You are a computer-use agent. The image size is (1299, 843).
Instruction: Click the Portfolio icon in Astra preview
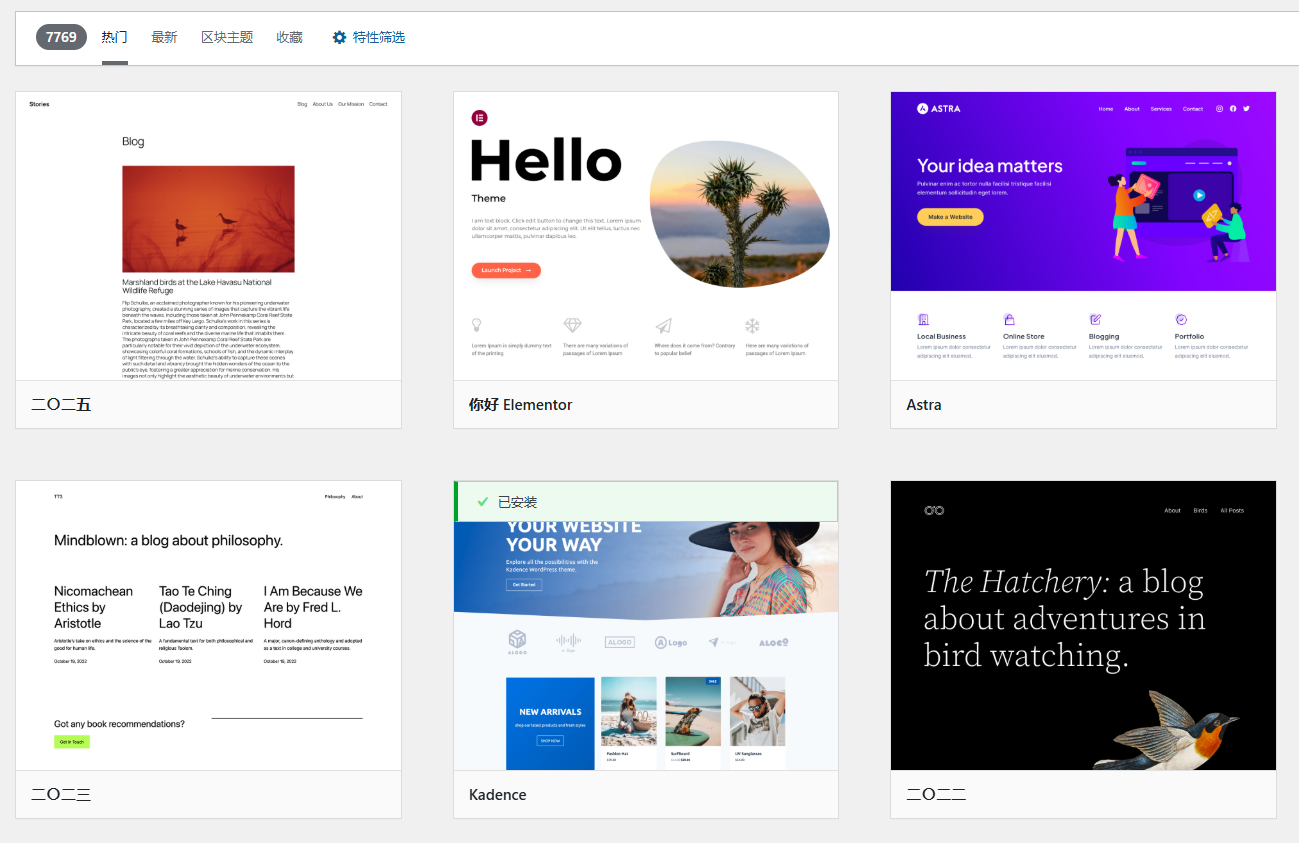(x=1181, y=319)
